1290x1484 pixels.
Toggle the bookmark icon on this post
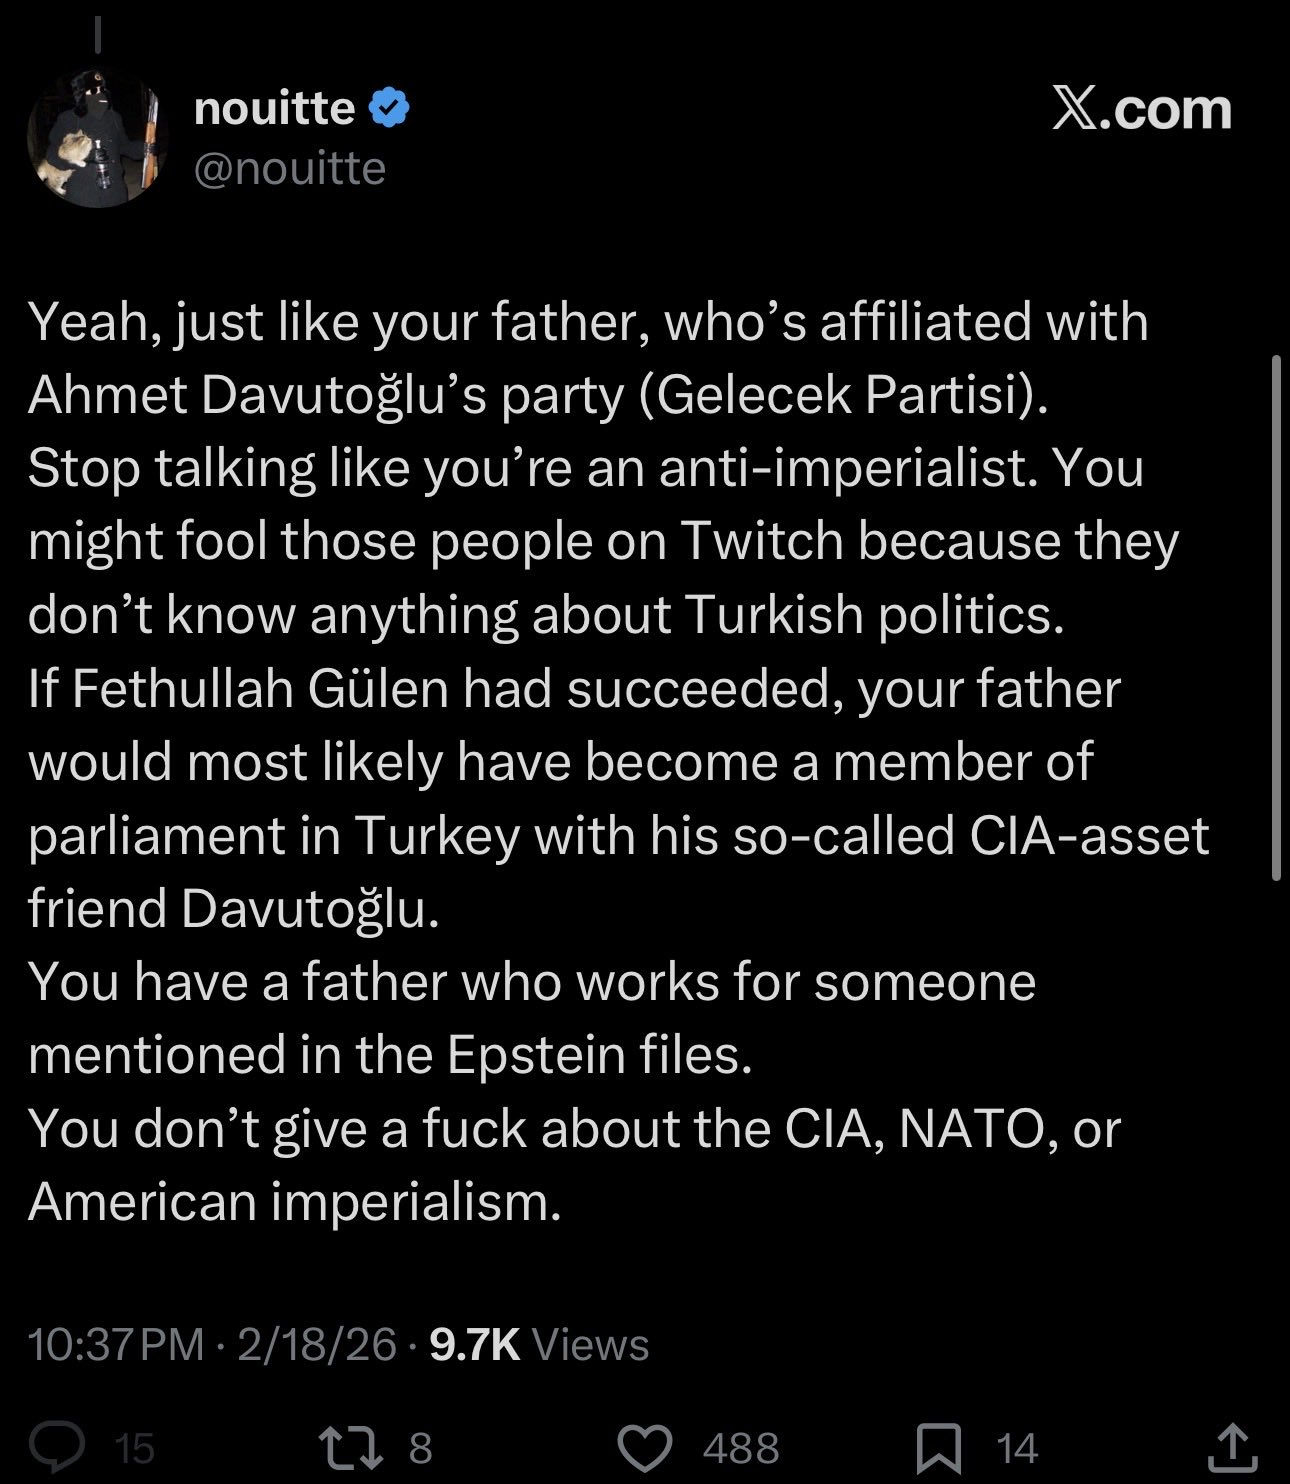940,1448
